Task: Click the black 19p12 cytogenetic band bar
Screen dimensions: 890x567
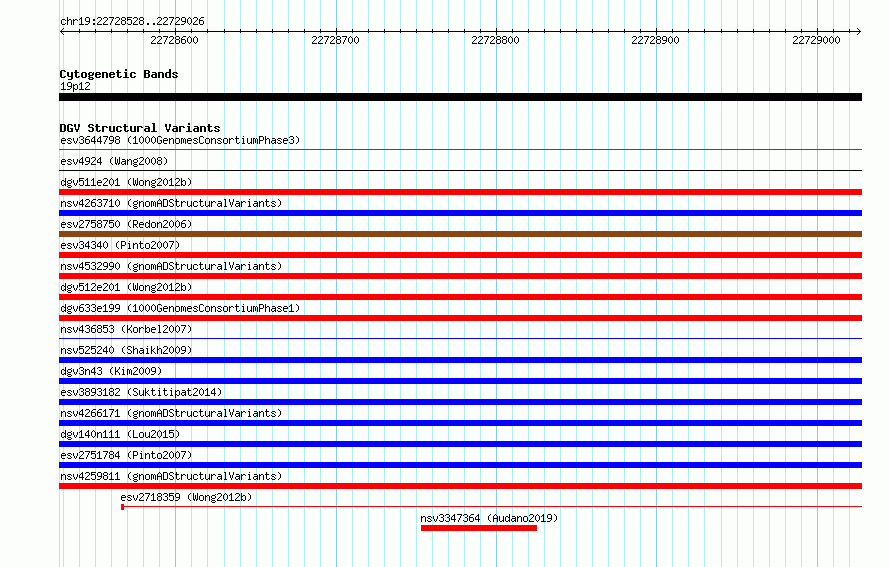Action: pyautogui.click(x=460, y=97)
